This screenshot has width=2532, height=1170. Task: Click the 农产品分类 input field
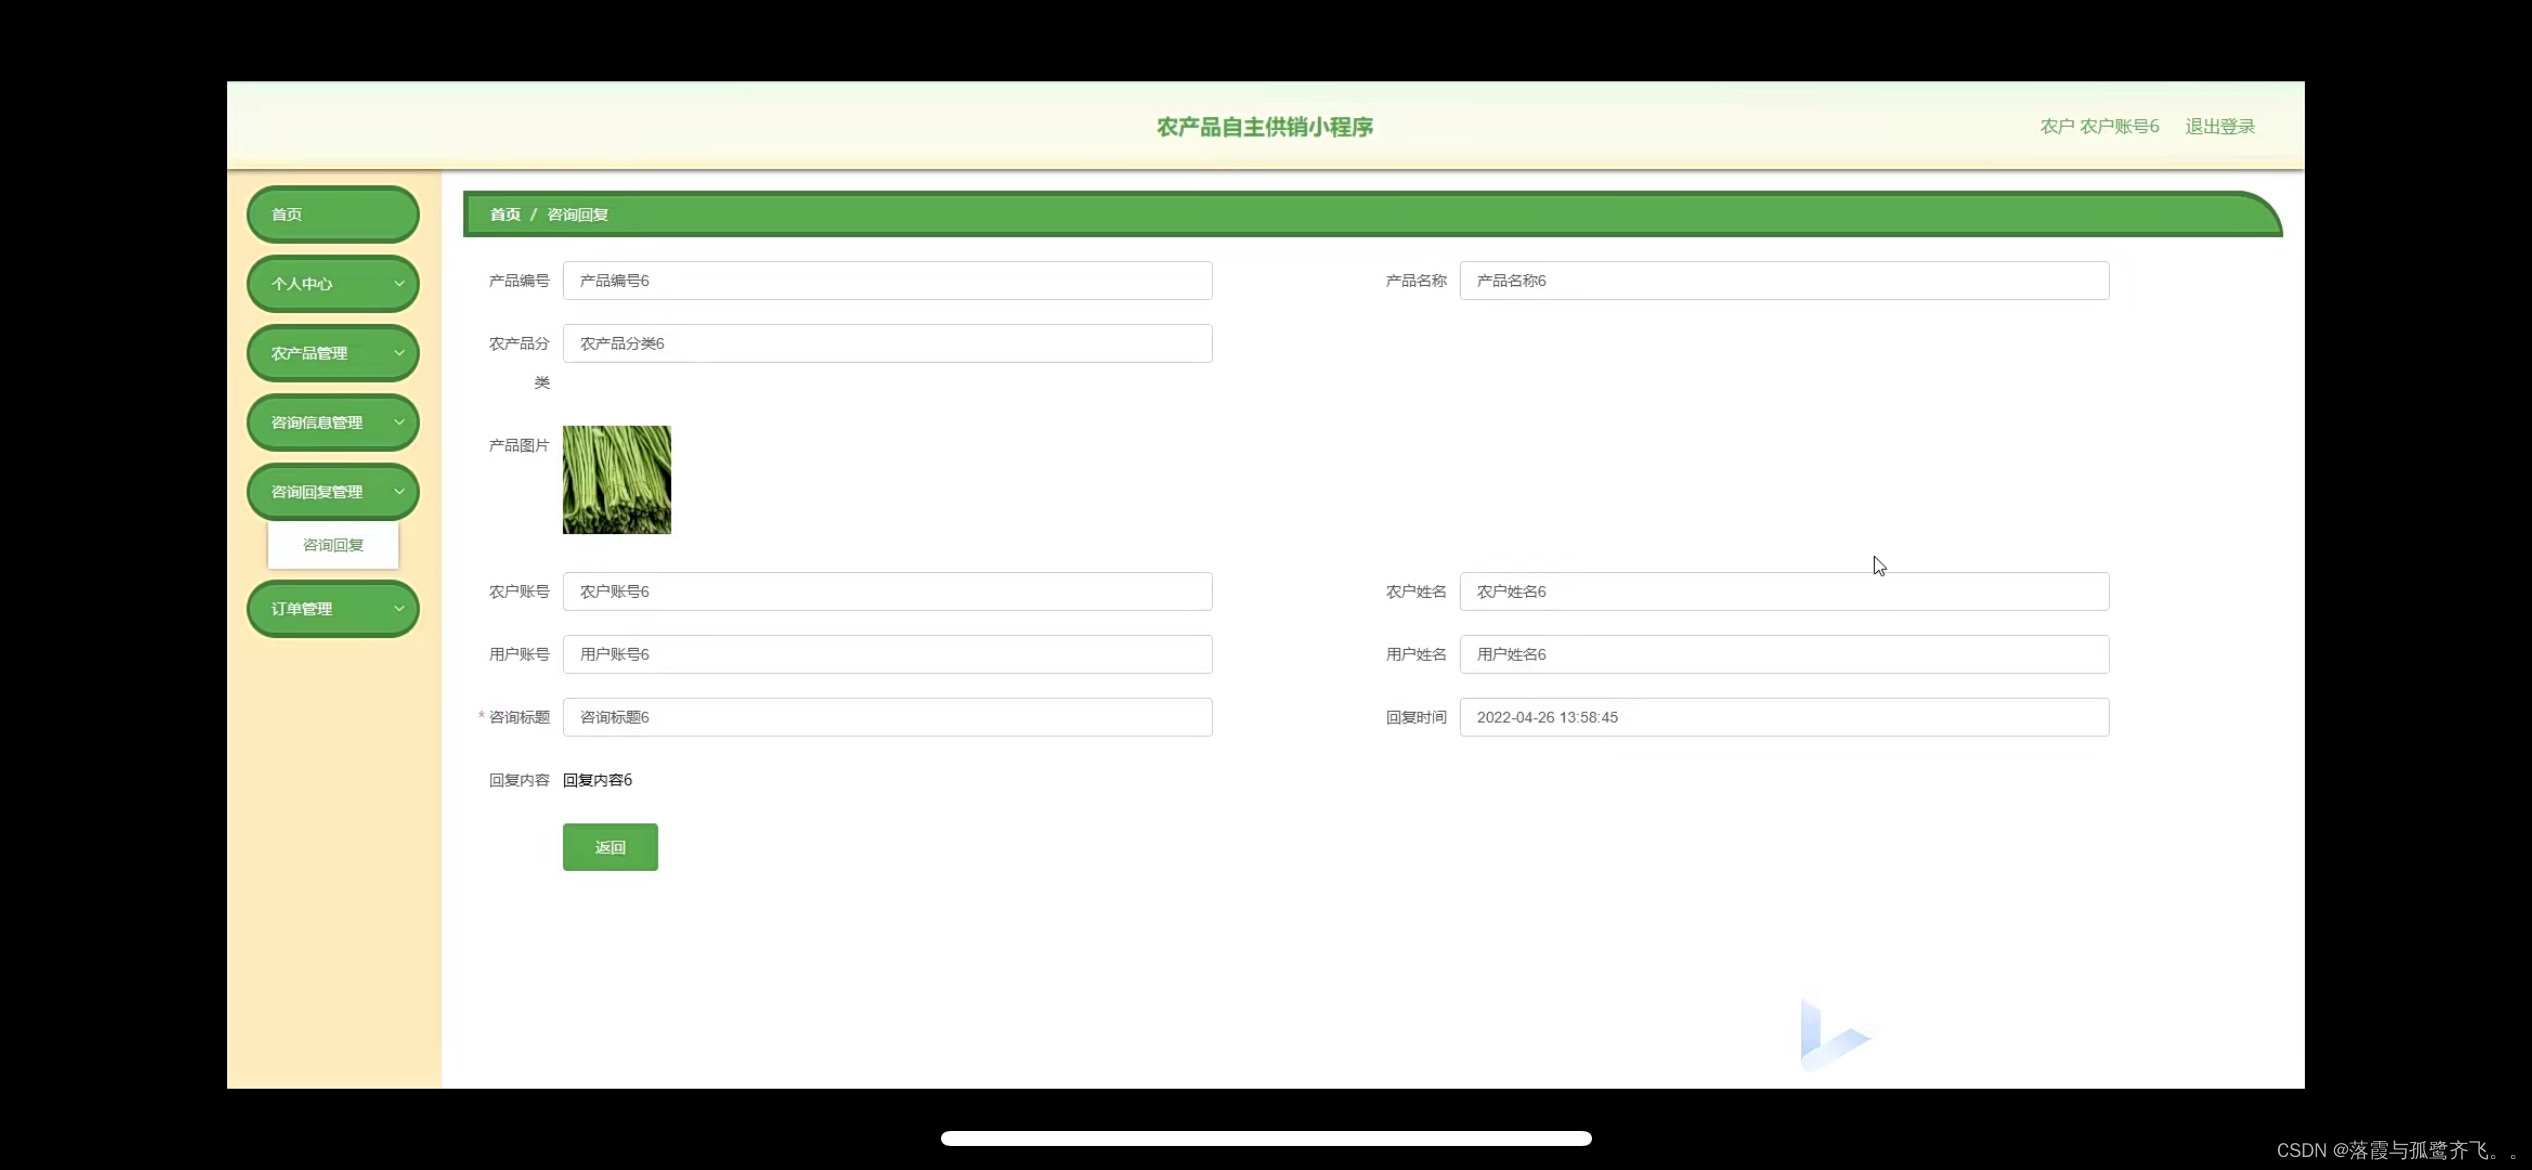point(887,343)
